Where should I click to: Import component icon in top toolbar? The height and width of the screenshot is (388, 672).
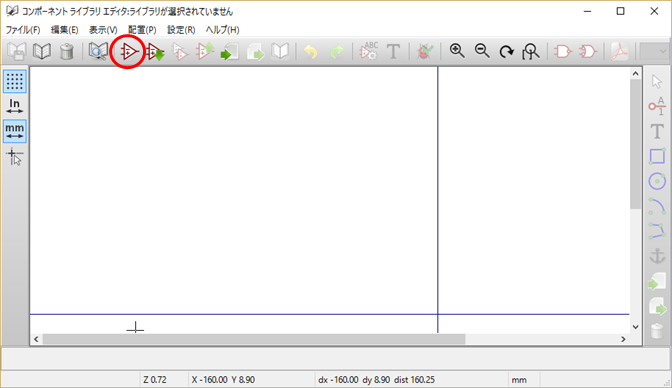[230, 52]
